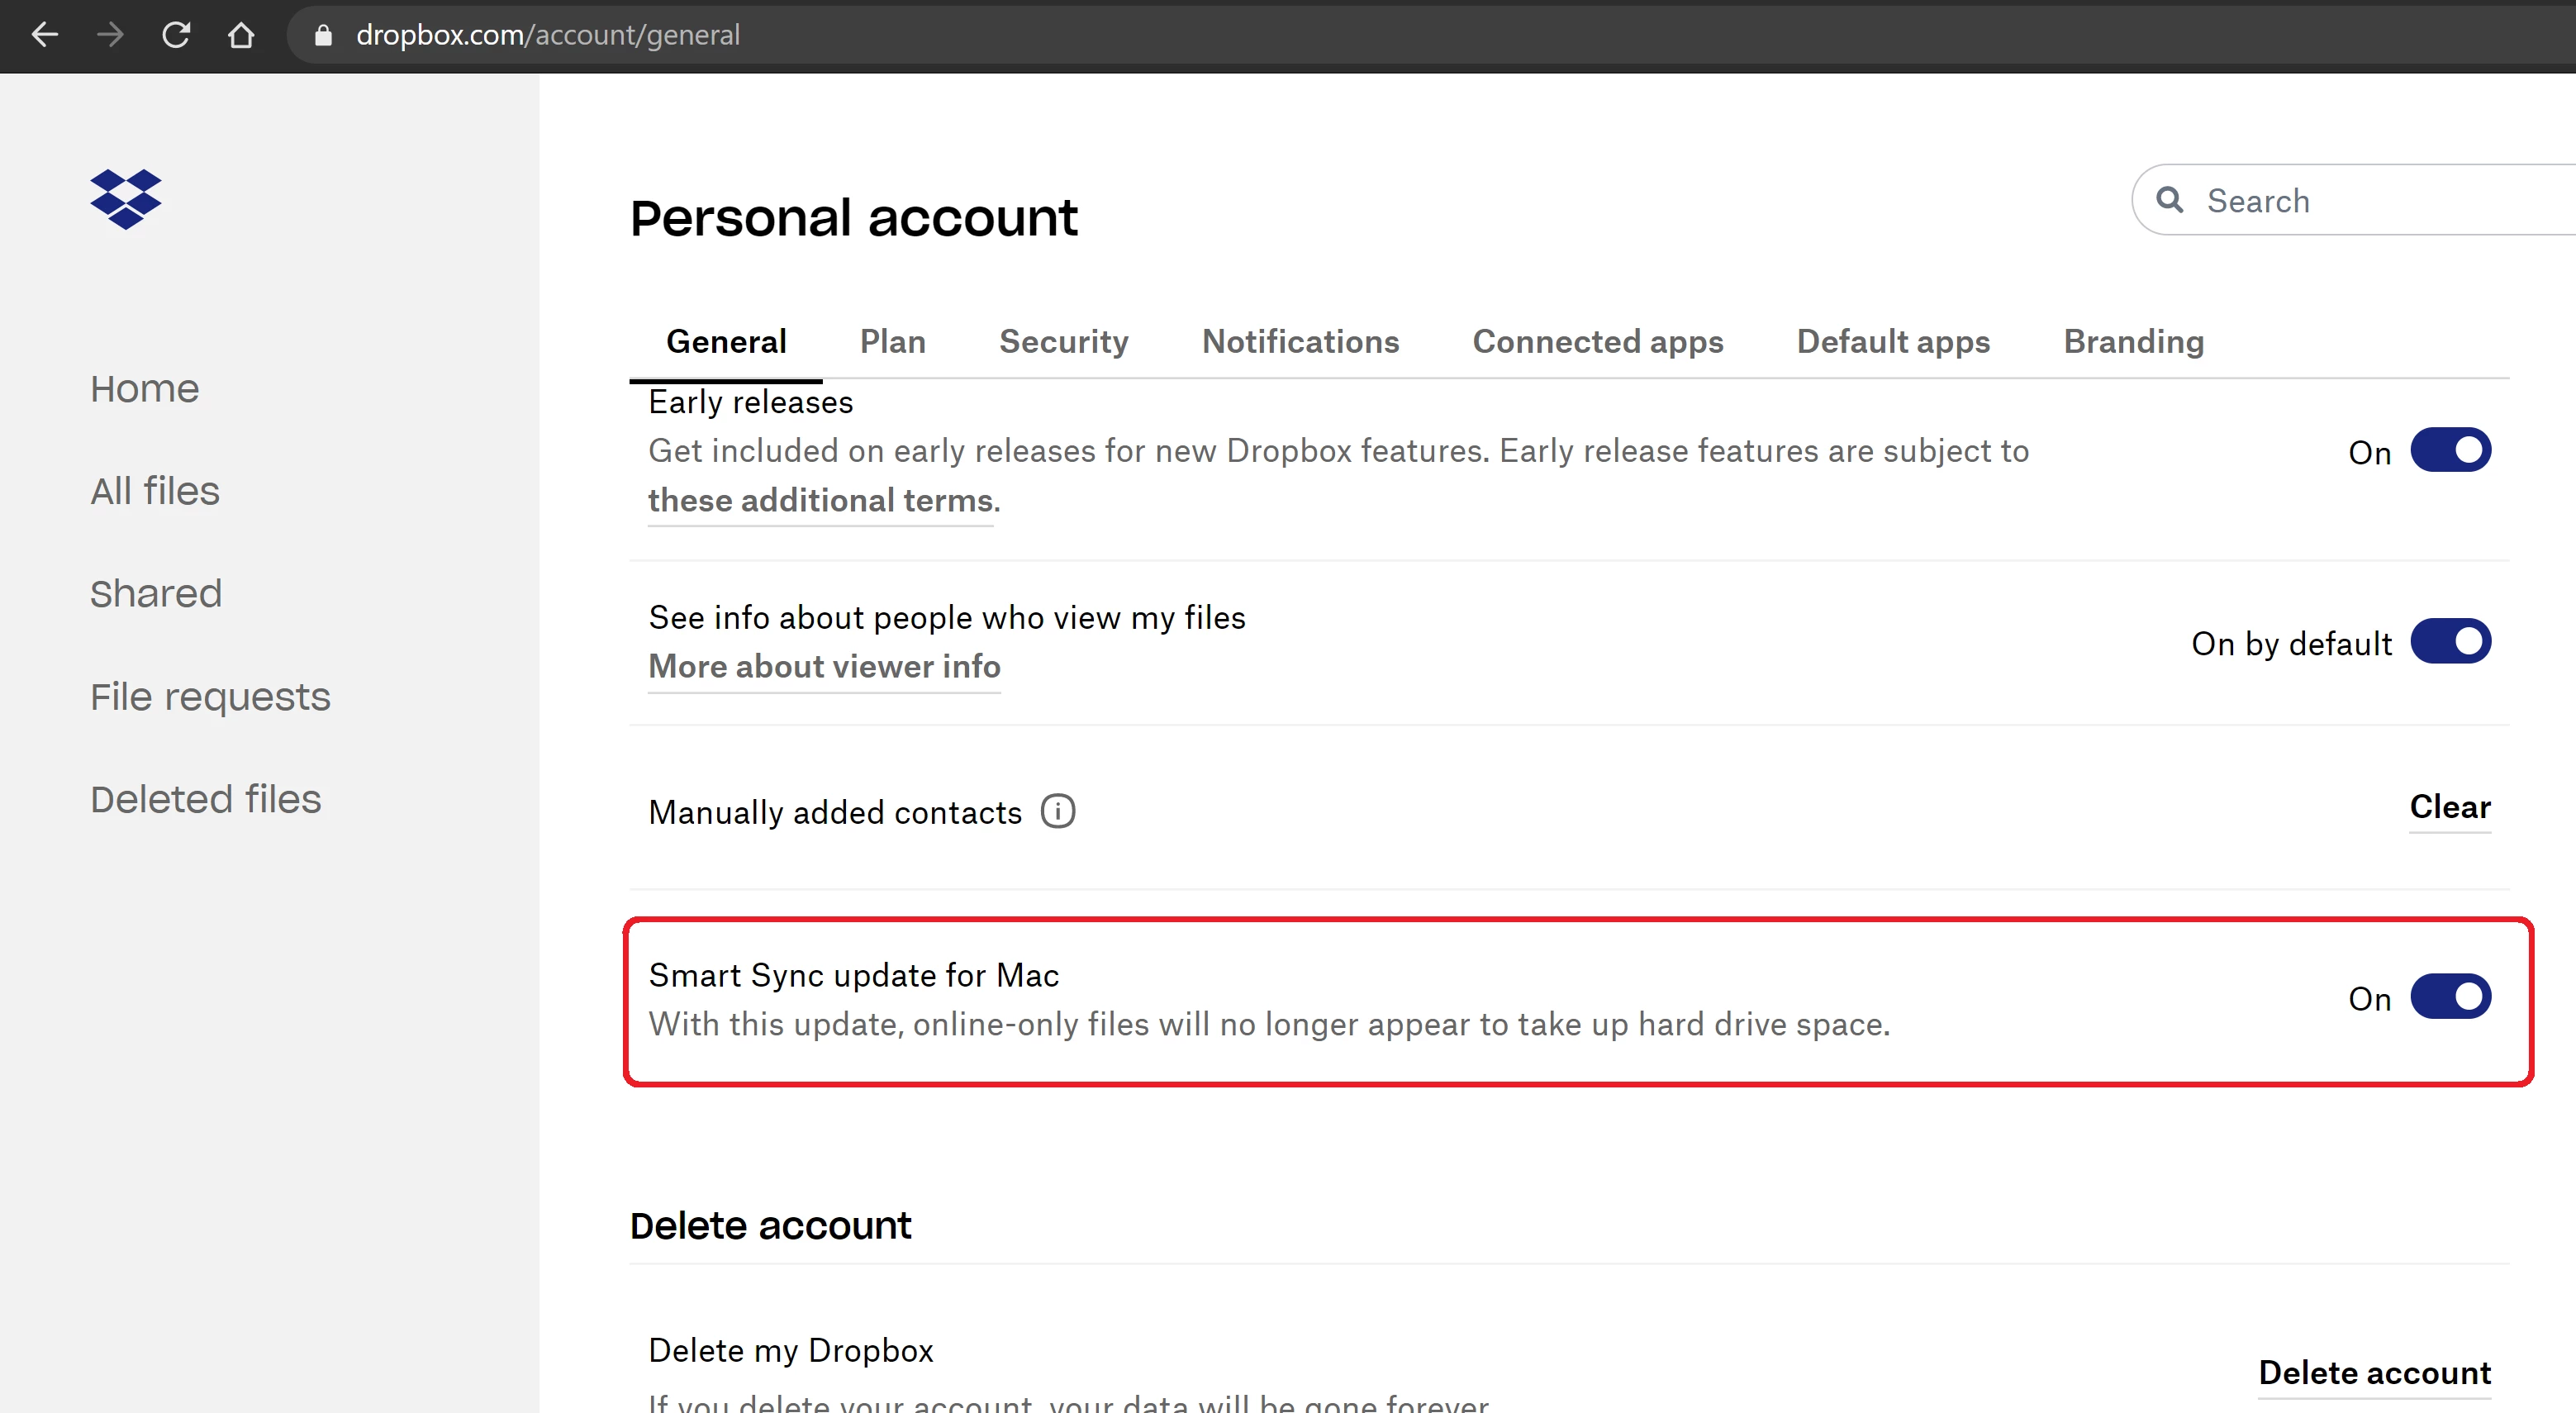
Task: Click the padlock site info icon
Action: pyautogui.click(x=323, y=35)
